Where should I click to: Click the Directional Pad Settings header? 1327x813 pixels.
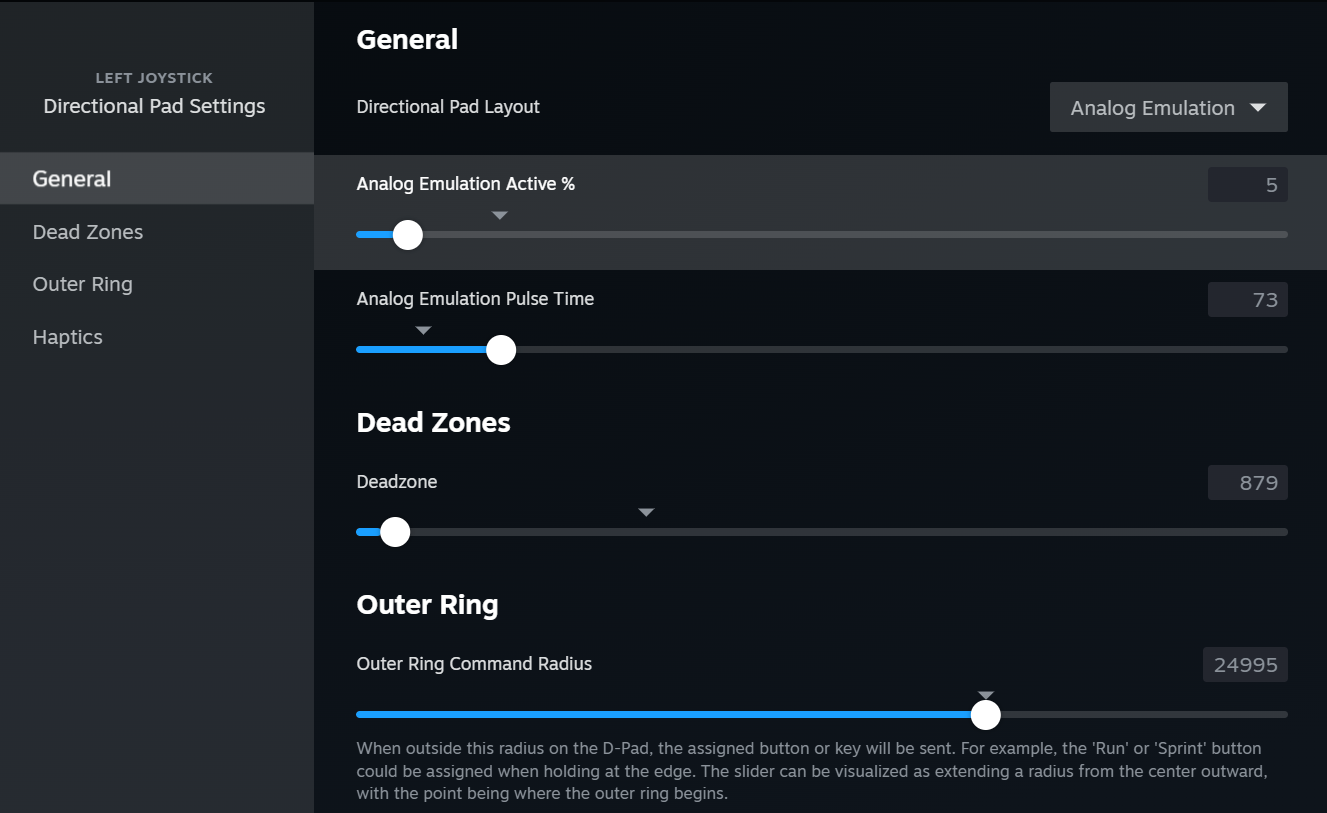(x=154, y=106)
